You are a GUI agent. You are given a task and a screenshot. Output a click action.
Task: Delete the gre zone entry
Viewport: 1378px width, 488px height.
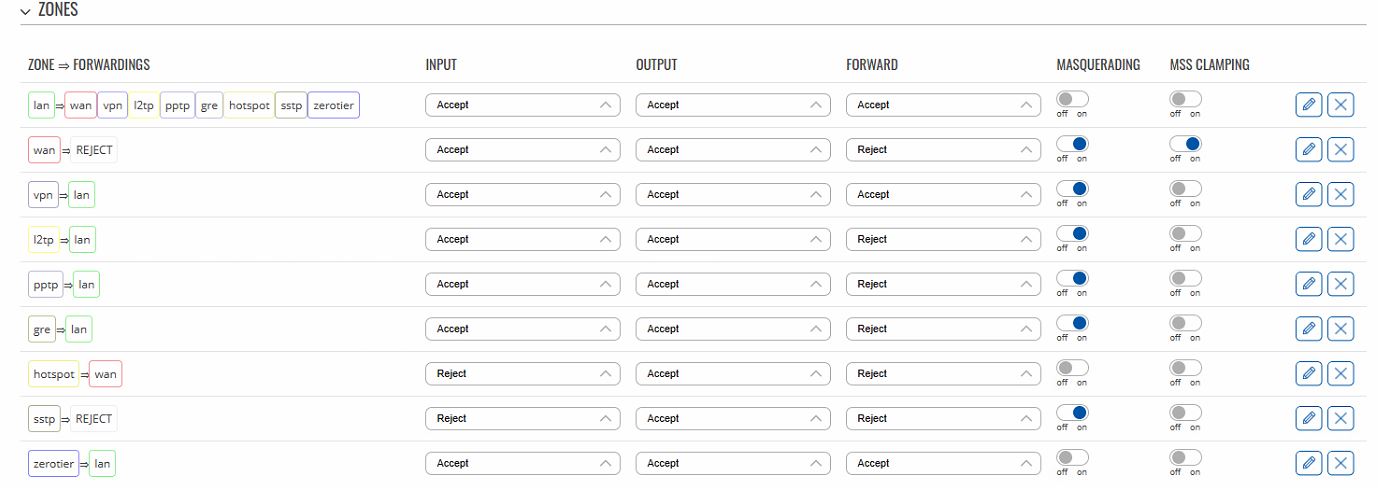pos(1341,329)
